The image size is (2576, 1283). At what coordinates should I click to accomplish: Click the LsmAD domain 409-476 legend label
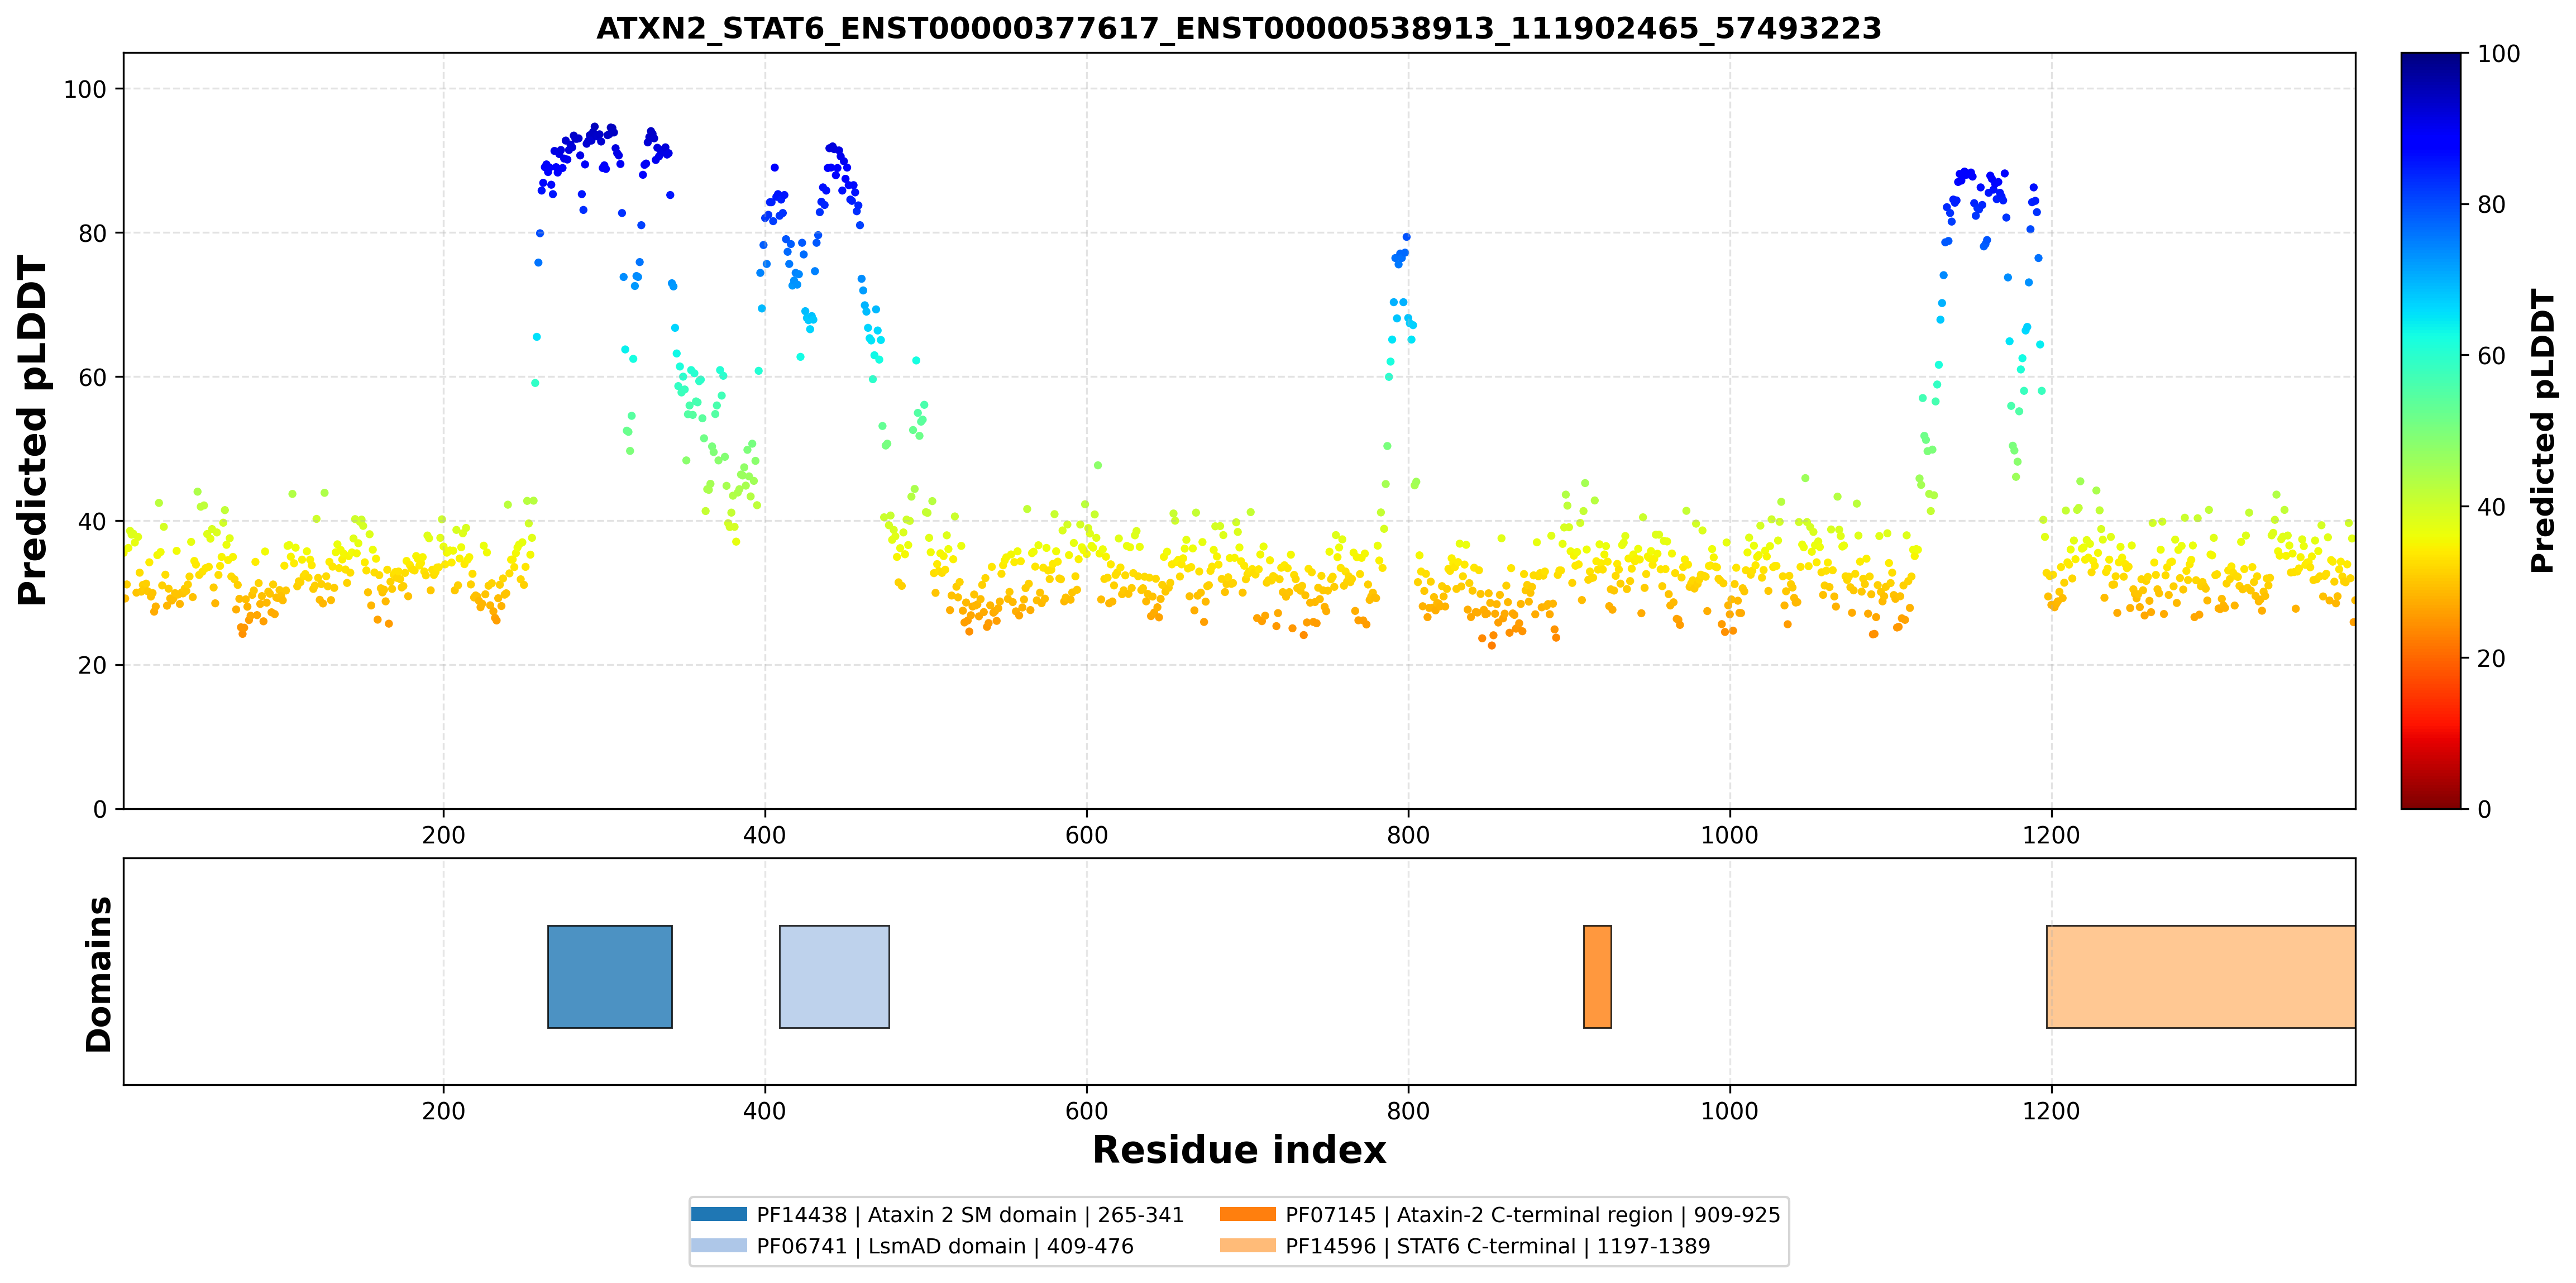click(x=945, y=1246)
